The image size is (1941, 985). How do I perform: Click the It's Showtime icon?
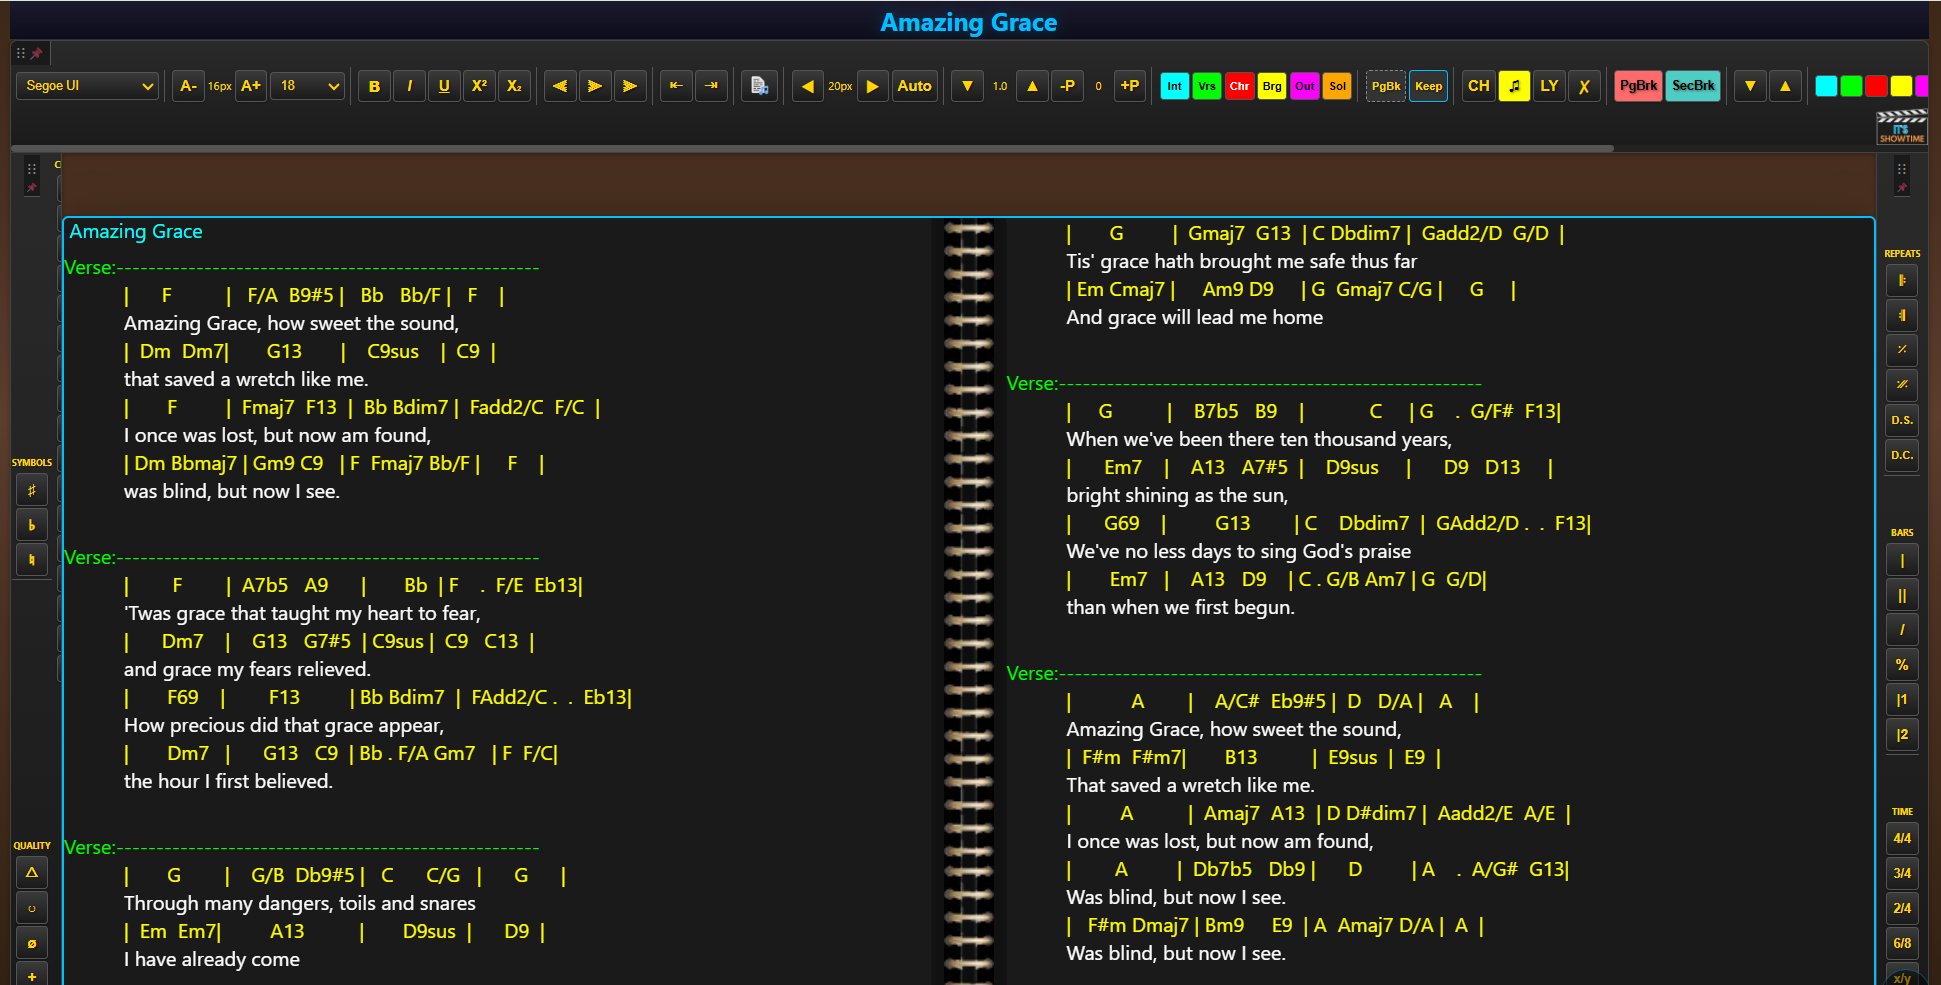coord(1900,127)
